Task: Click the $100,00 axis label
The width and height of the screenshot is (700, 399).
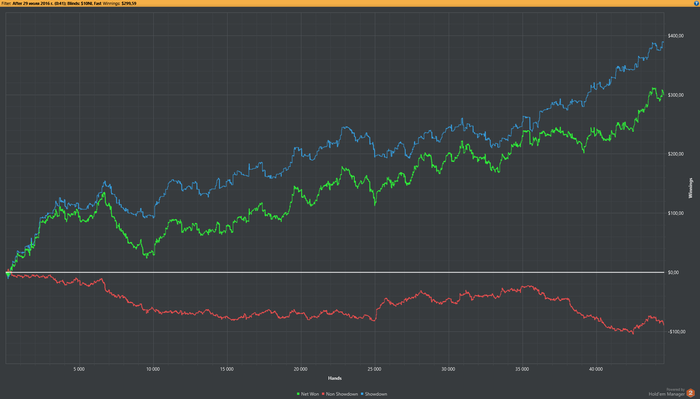Action: coord(675,213)
